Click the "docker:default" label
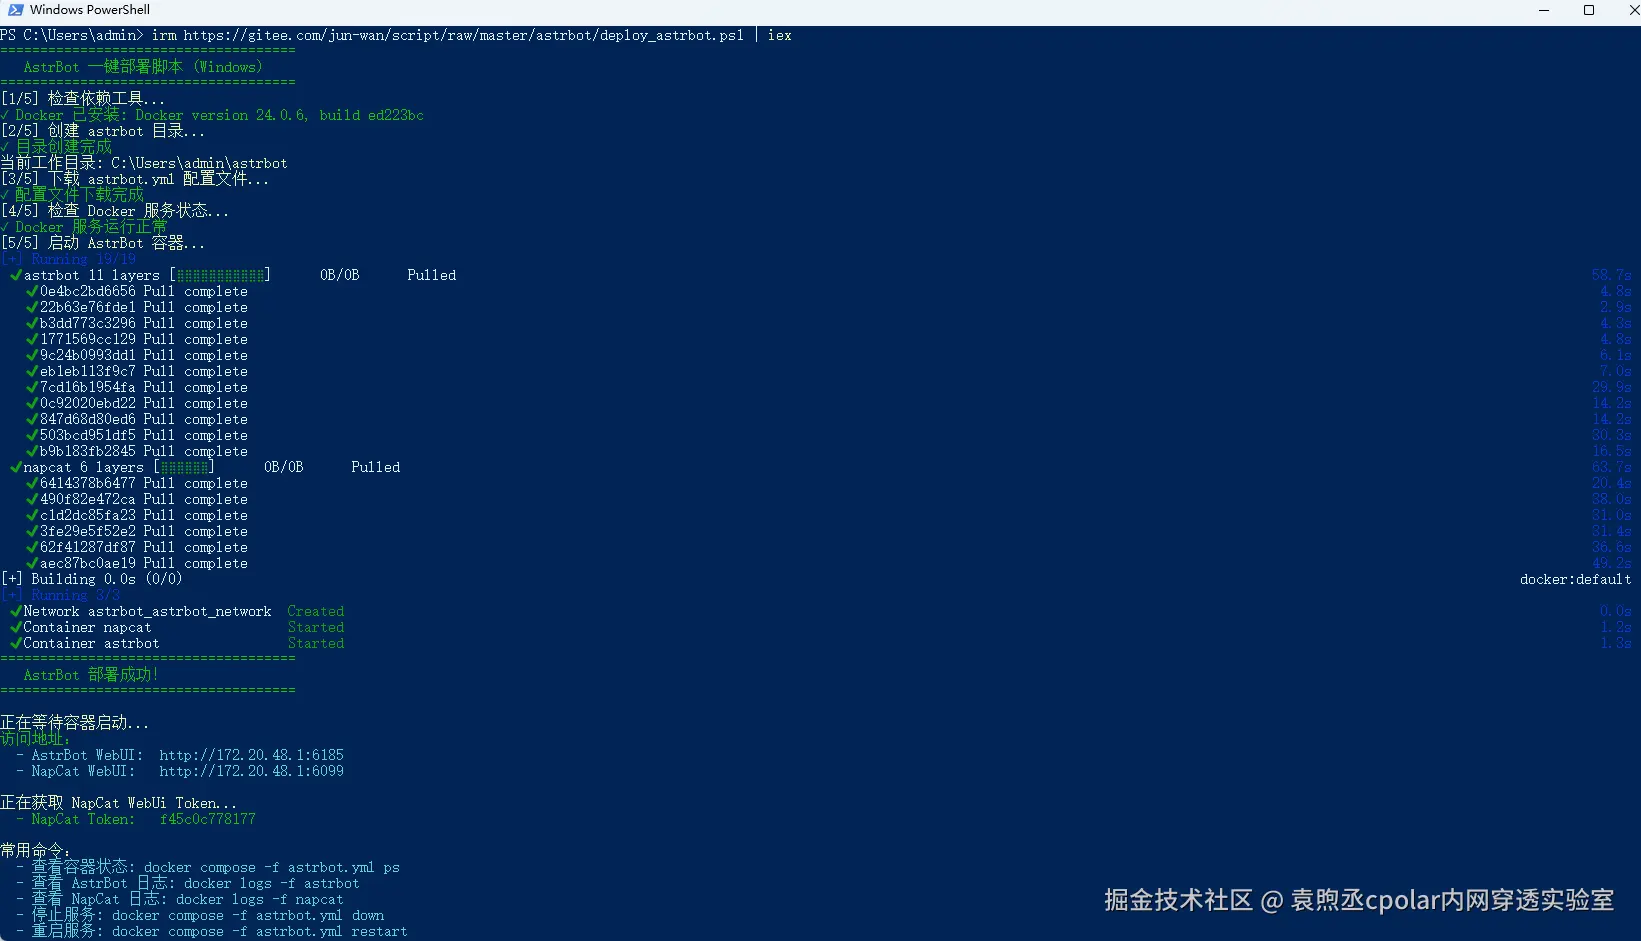1641x941 pixels. [1576, 579]
